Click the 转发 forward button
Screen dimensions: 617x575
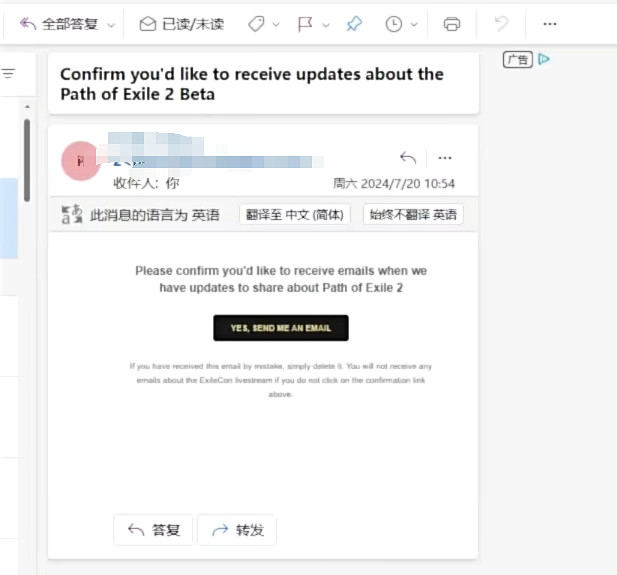click(x=237, y=530)
